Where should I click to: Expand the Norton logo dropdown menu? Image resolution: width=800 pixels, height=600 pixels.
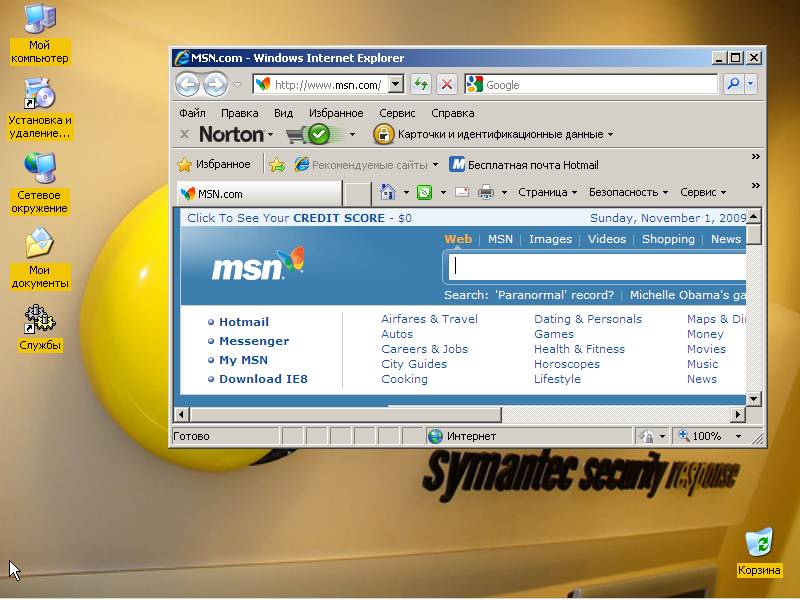point(270,135)
